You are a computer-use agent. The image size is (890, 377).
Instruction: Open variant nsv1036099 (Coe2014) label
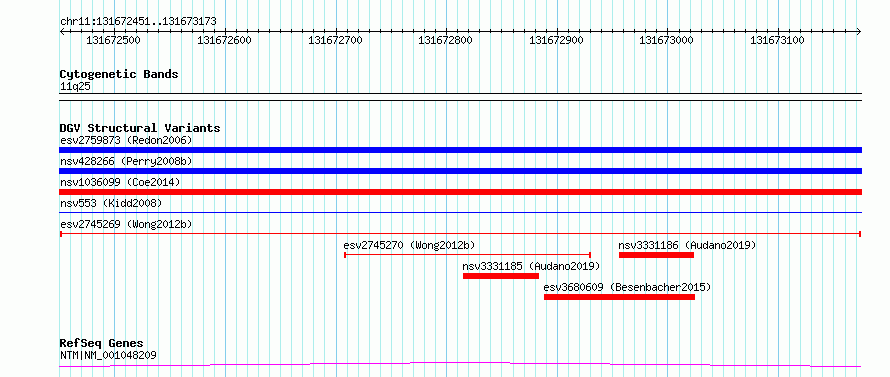click(x=120, y=182)
